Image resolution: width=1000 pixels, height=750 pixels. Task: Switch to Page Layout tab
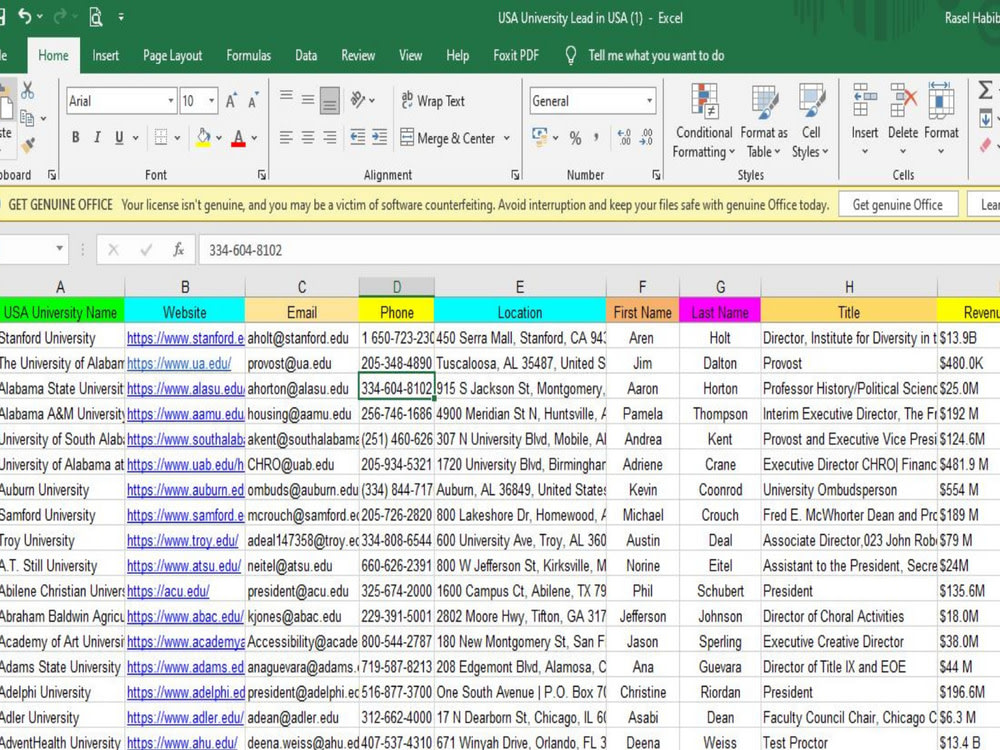[x=172, y=55]
